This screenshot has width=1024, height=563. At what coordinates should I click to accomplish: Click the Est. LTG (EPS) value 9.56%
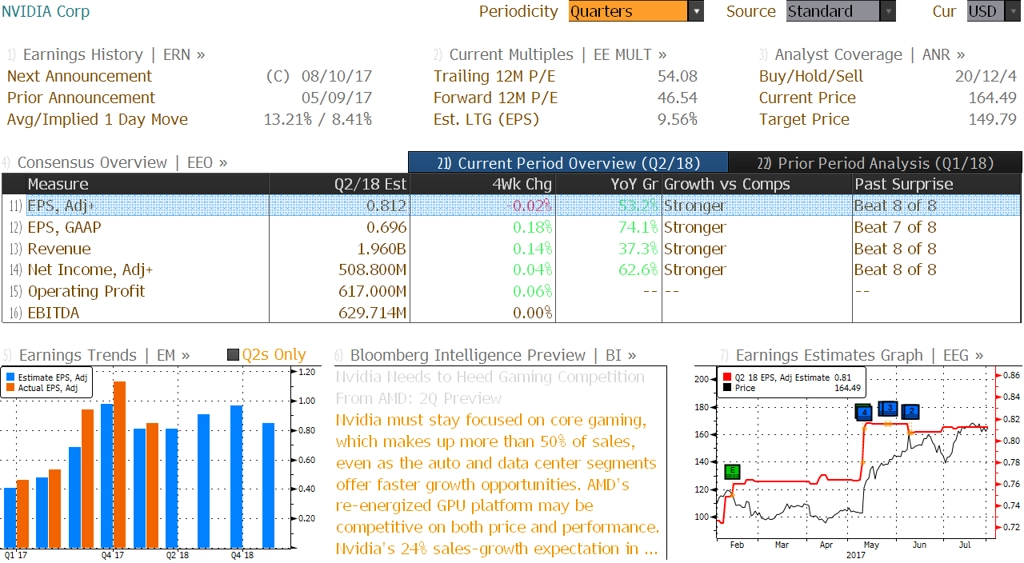[677, 120]
